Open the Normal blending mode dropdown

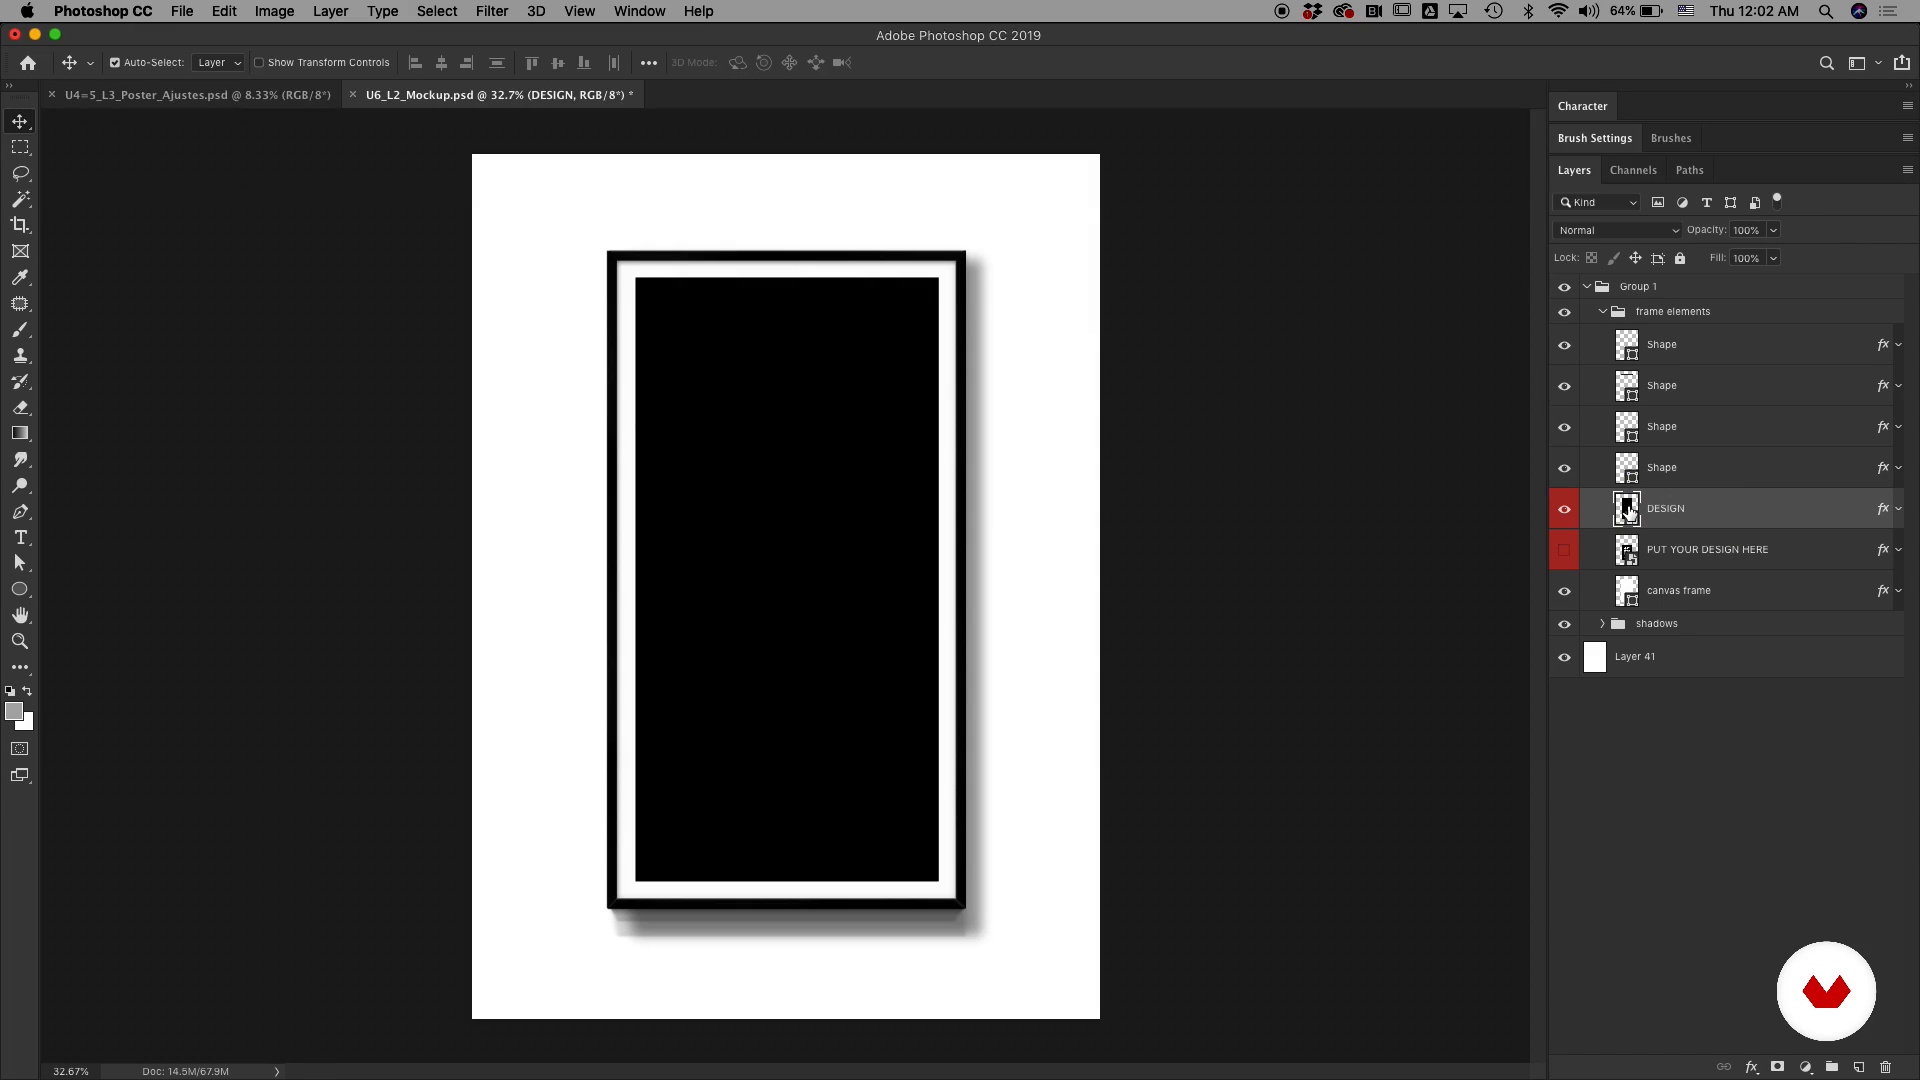coord(1618,230)
